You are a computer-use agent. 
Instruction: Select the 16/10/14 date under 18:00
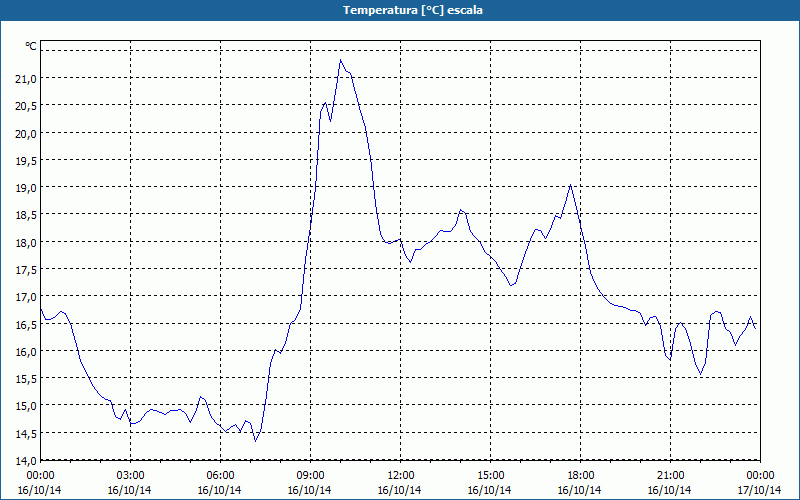(580, 490)
